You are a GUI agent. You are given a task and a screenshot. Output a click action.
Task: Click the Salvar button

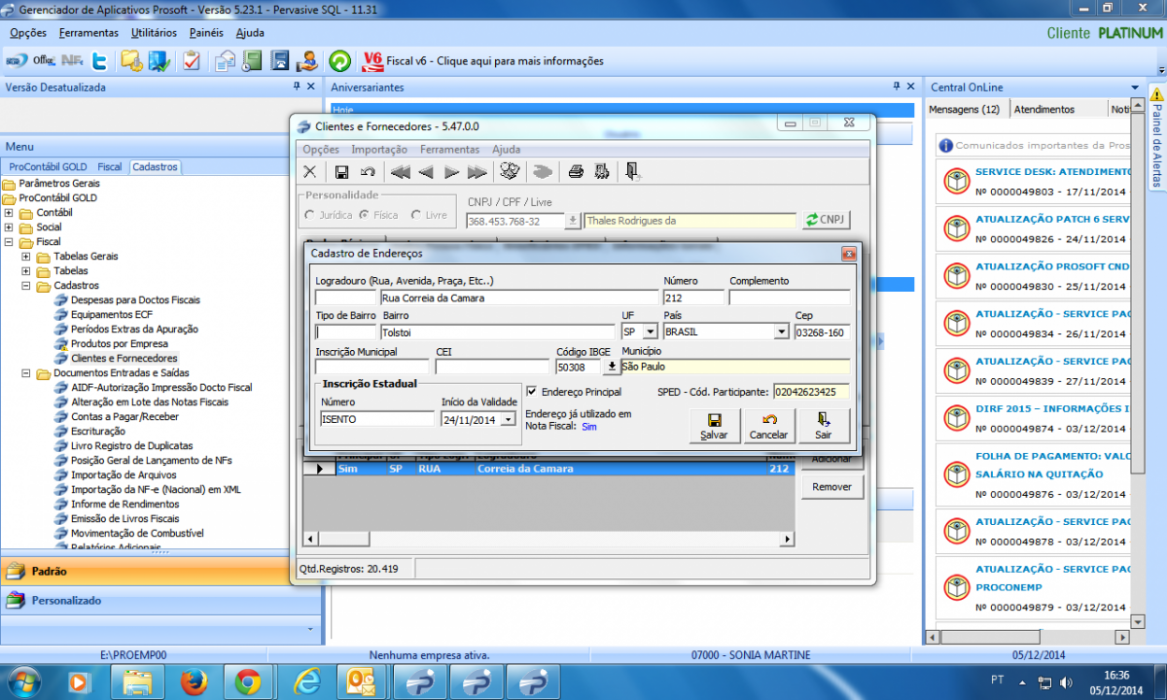click(714, 426)
